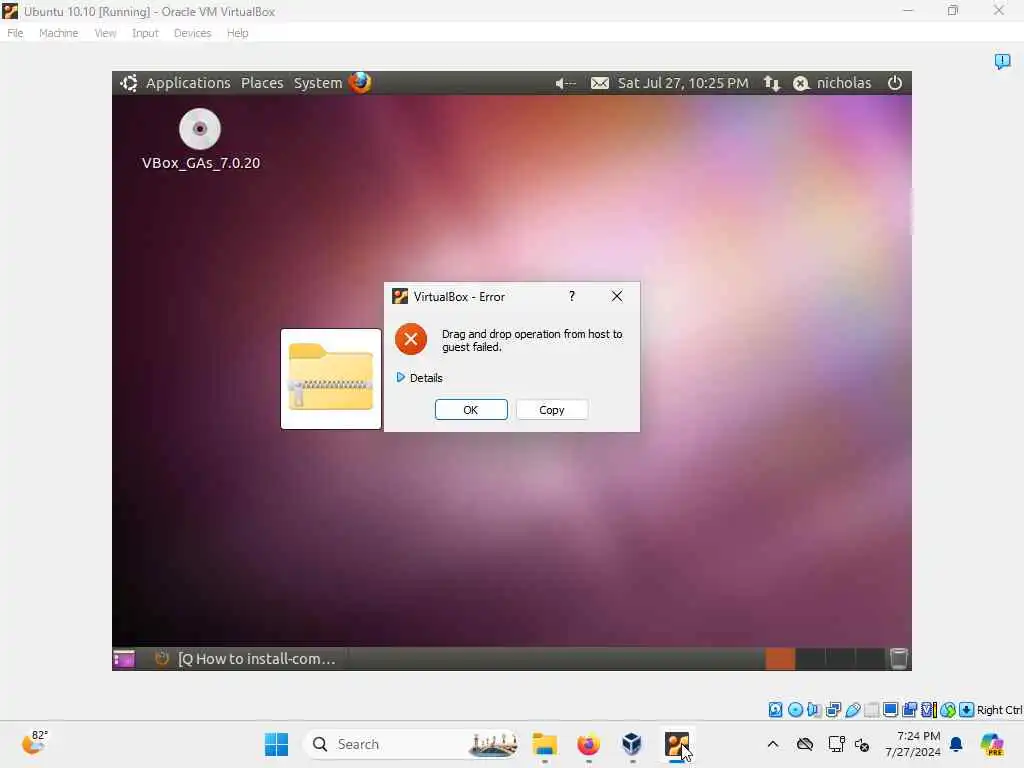The width and height of the screenshot is (1024, 768).
Task: Open the Windows Start menu
Action: pos(276,744)
